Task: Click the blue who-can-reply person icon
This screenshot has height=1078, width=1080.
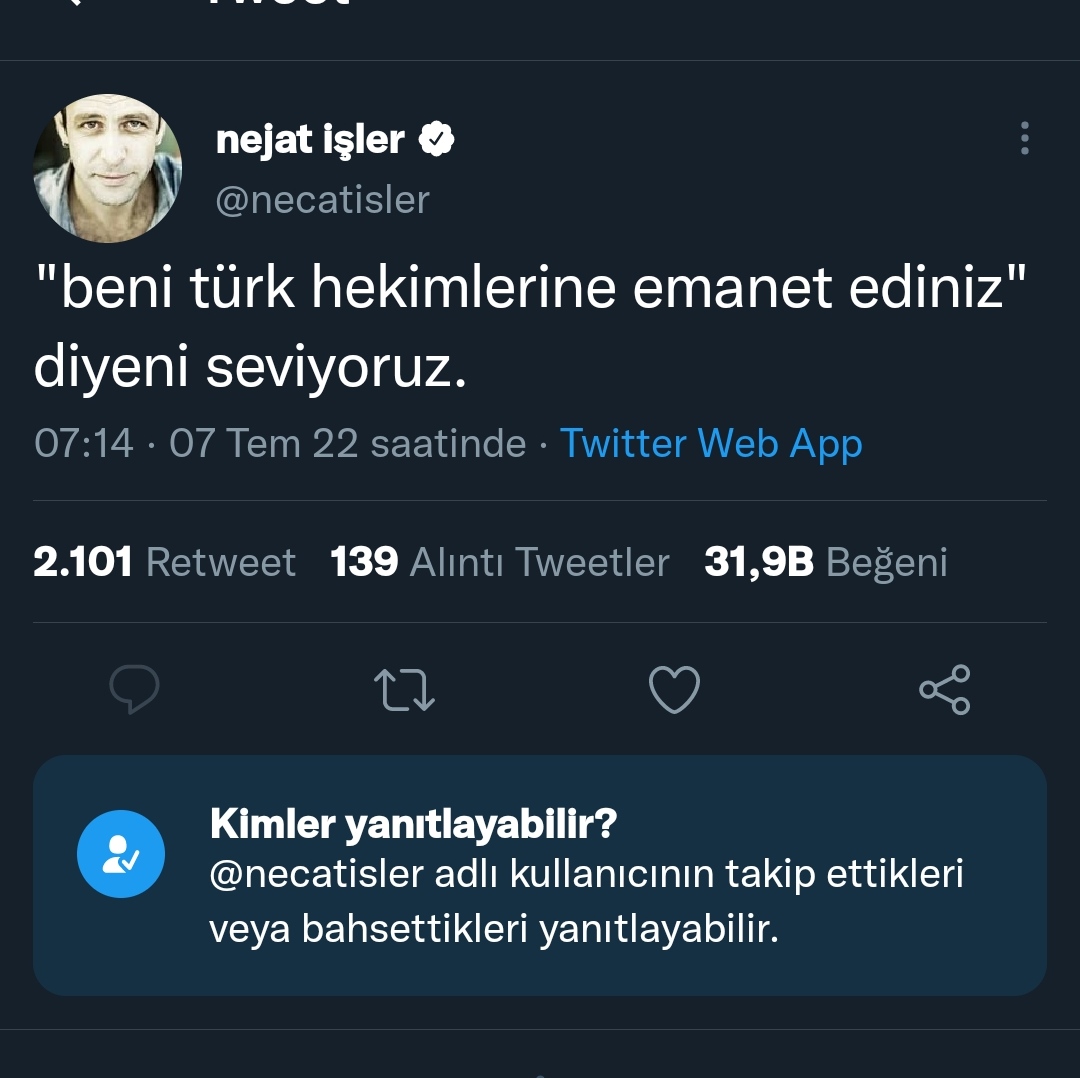Action: 121,854
